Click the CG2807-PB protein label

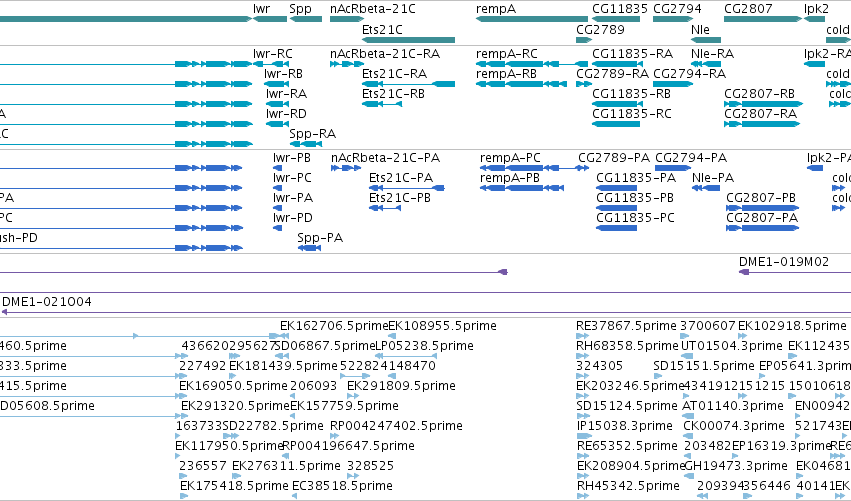coord(761,198)
